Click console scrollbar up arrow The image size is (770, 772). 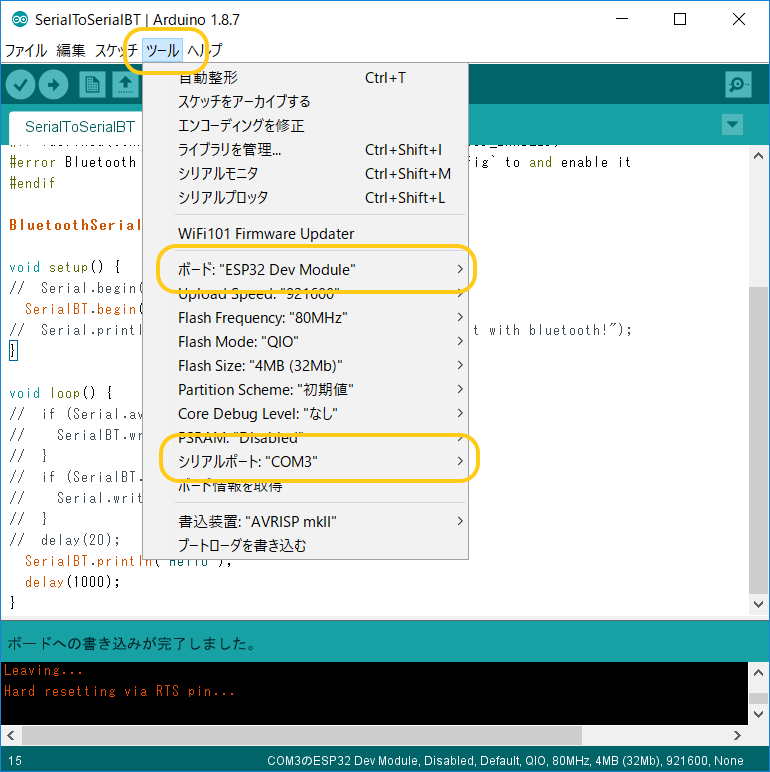pyautogui.click(x=758, y=673)
